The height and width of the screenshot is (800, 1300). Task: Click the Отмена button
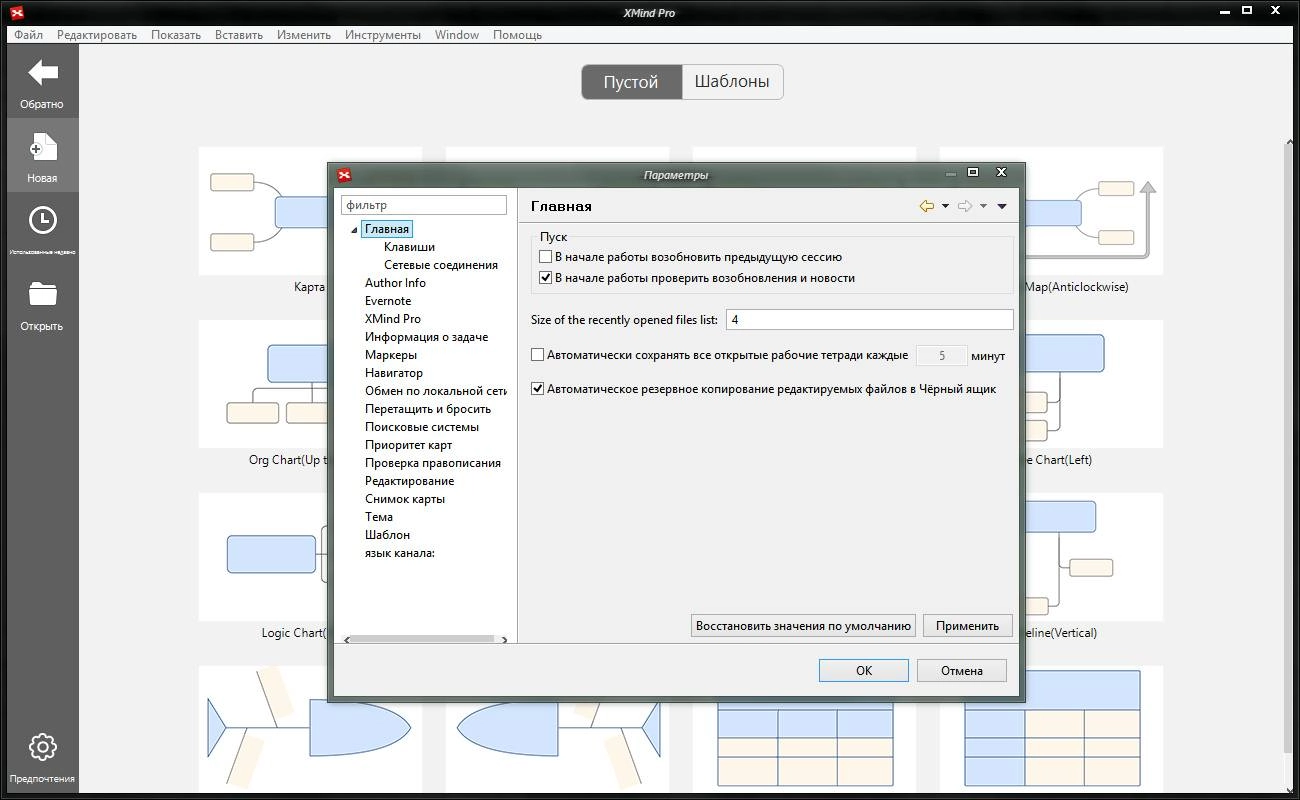[x=962, y=671]
